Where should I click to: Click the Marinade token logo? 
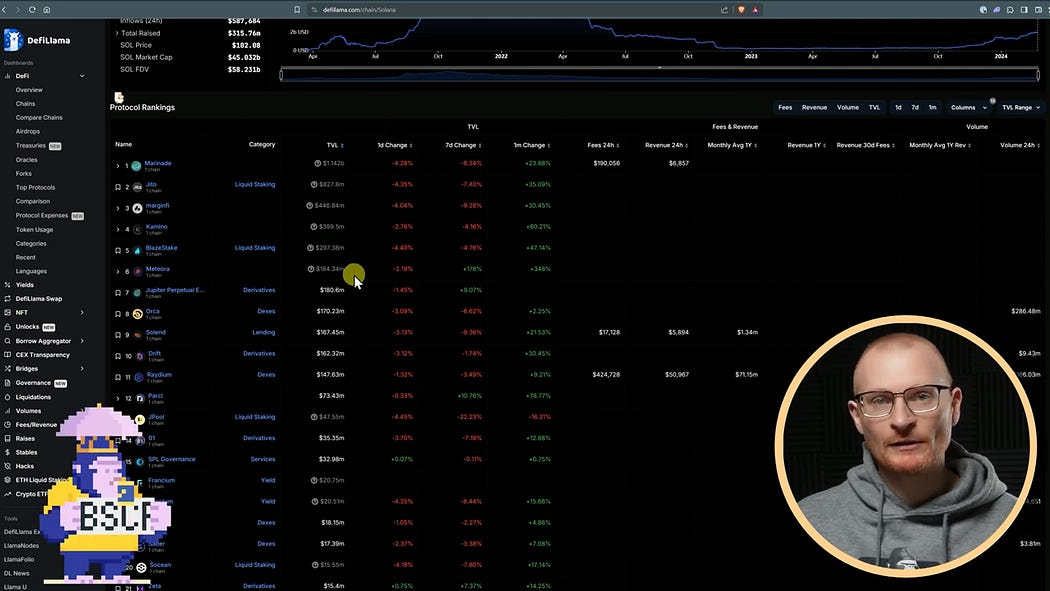pyautogui.click(x=136, y=166)
